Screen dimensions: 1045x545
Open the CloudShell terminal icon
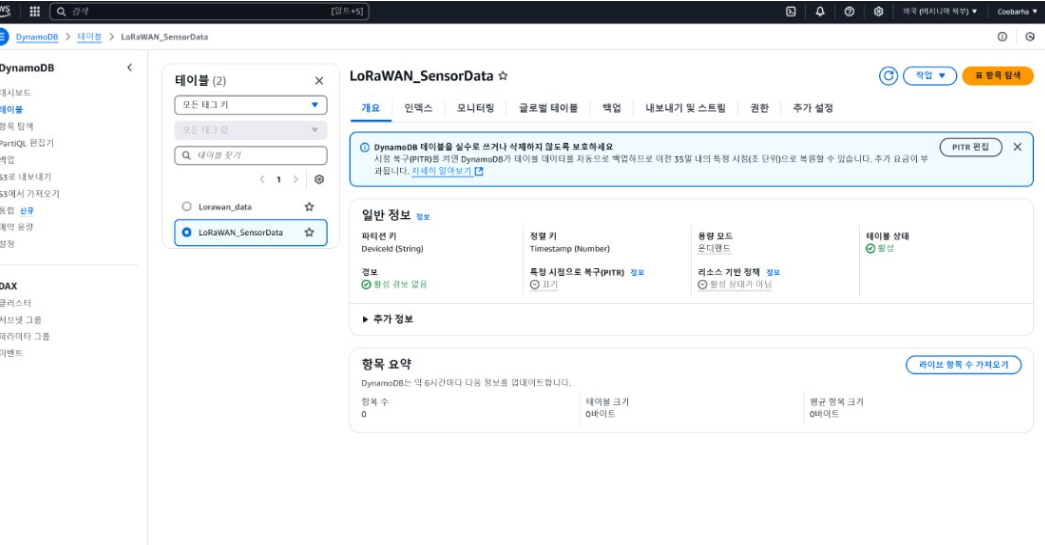coord(791,11)
